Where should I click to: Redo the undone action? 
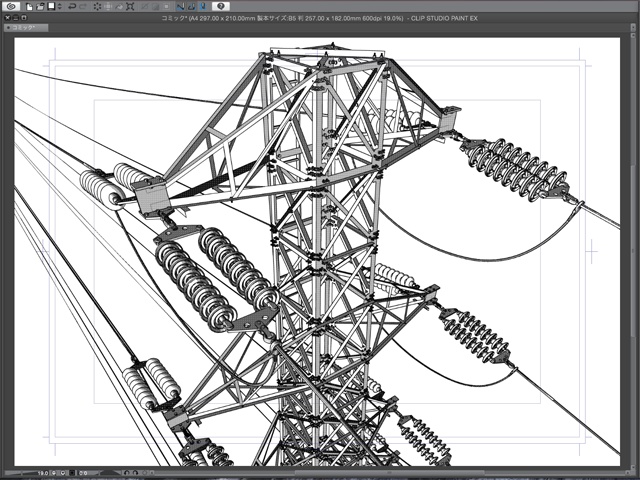coord(82,6)
